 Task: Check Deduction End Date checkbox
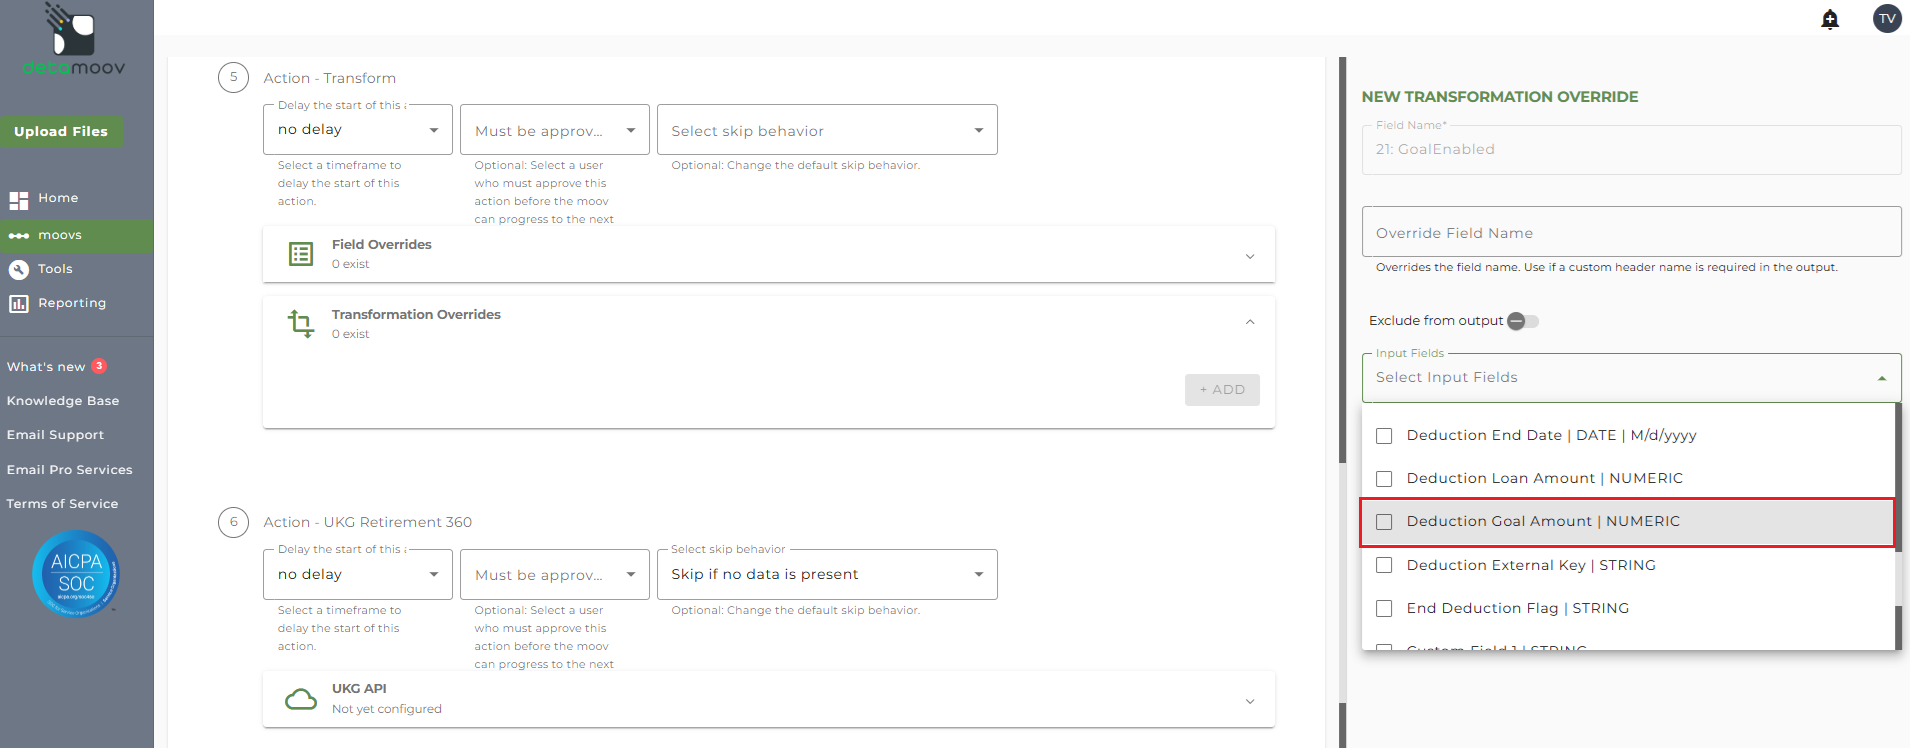1384,436
